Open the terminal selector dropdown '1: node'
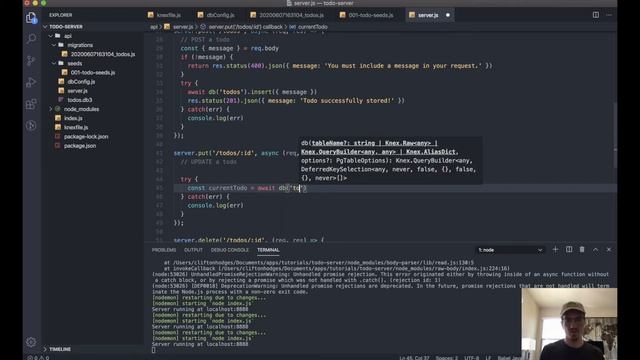Image resolution: width=640 pixels, height=360 pixels. (x=510, y=250)
